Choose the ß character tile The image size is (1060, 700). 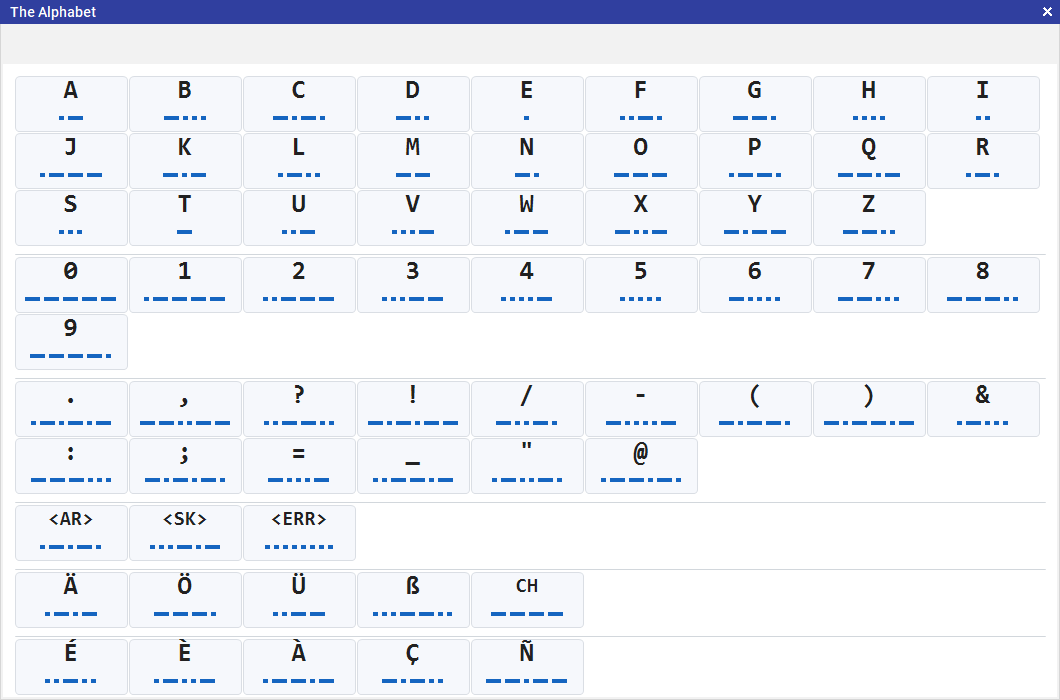click(x=413, y=600)
